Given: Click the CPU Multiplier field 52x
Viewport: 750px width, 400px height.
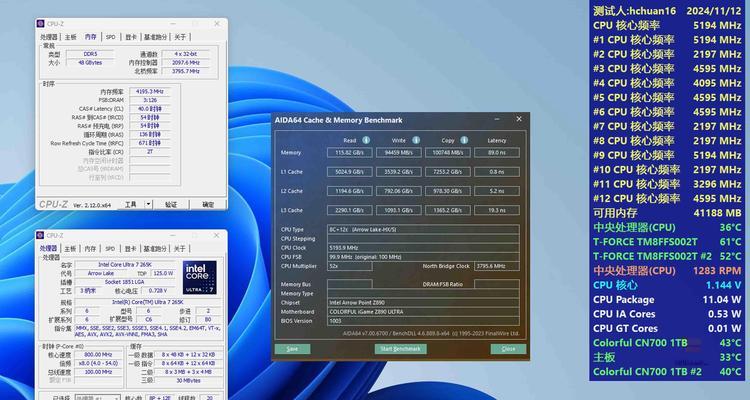Looking at the screenshot, I should (350, 266).
